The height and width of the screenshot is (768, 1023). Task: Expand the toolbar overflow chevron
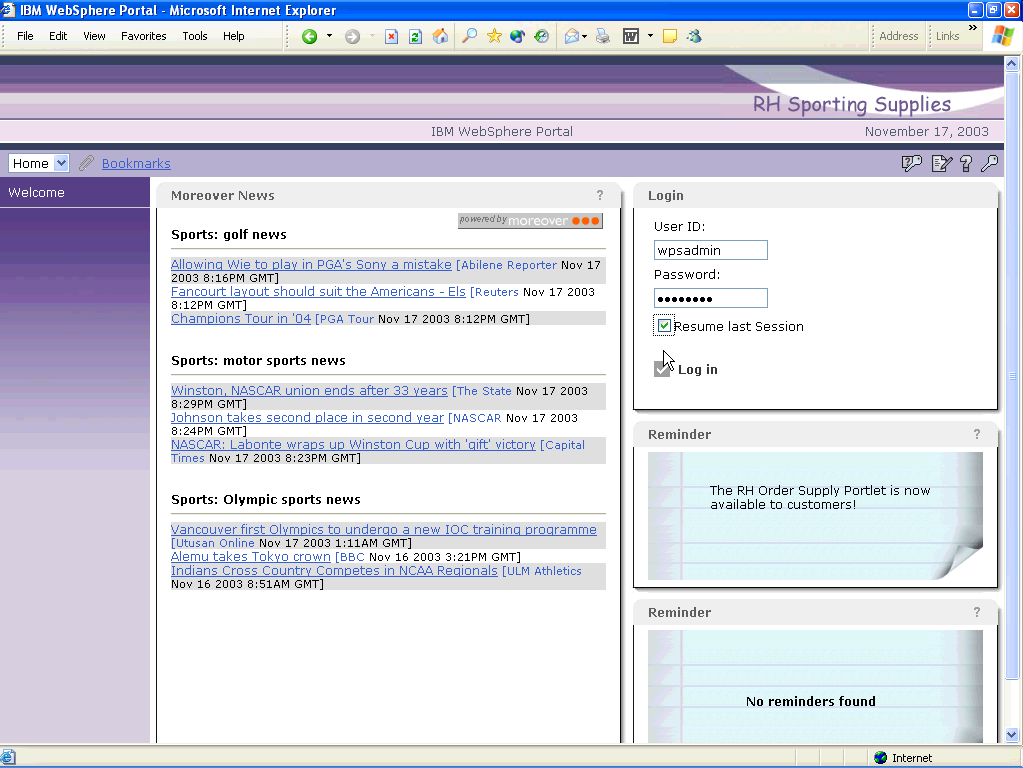point(973,27)
